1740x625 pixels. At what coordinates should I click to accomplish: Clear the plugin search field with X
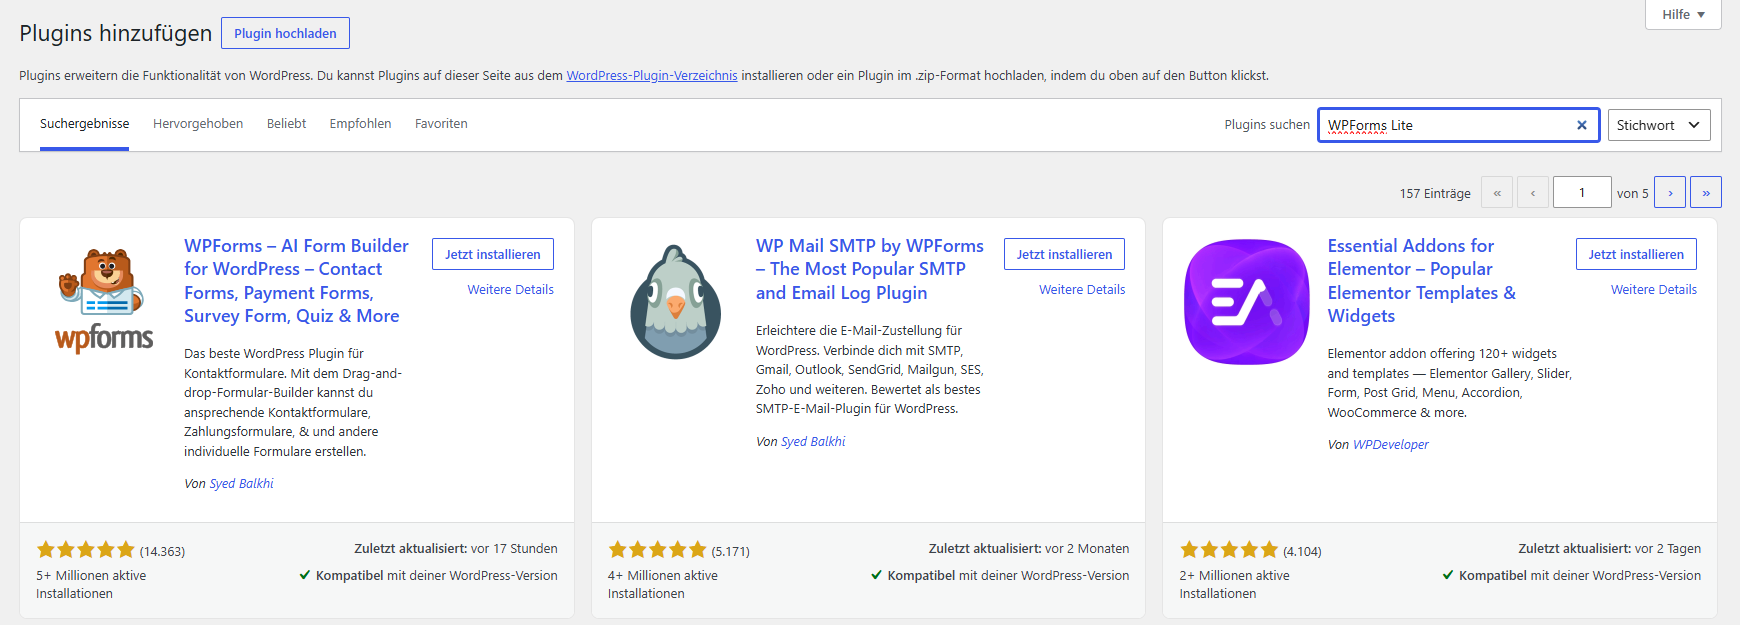pos(1582,125)
